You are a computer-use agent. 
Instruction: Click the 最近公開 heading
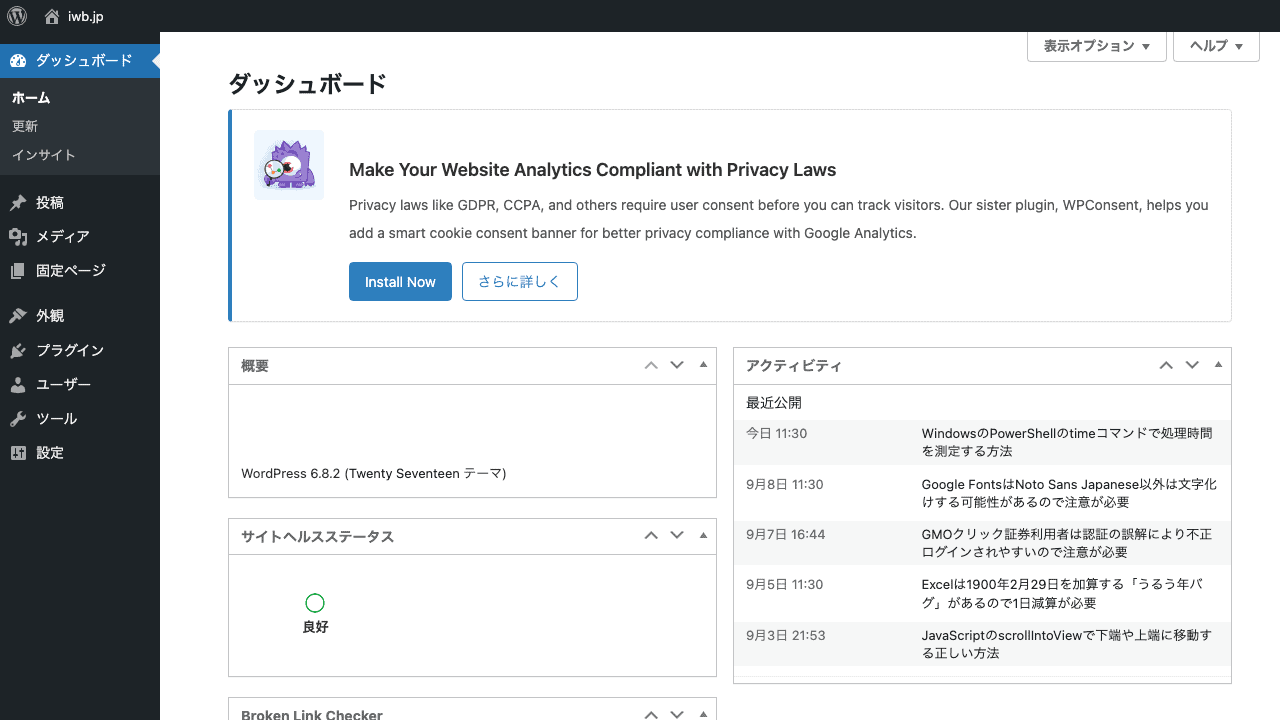pos(774,403)
